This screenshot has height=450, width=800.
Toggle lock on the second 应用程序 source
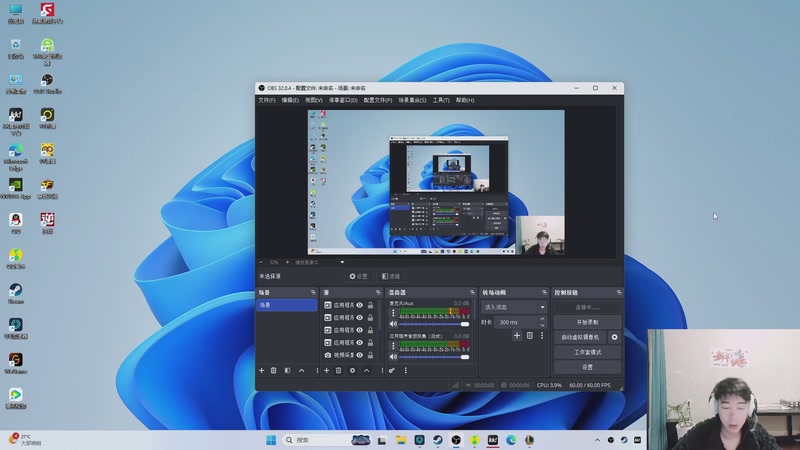370,317
